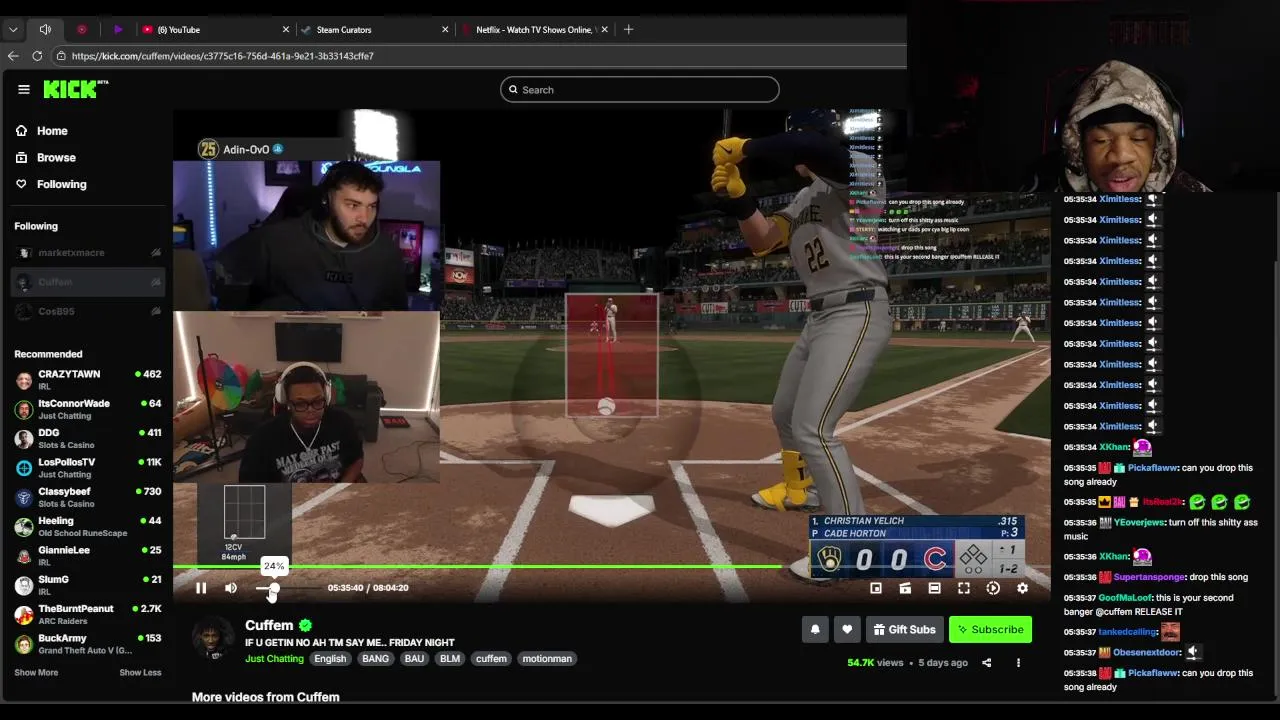Select the BAU tag
Screen dimensions: 1280x720
[414, 658]
